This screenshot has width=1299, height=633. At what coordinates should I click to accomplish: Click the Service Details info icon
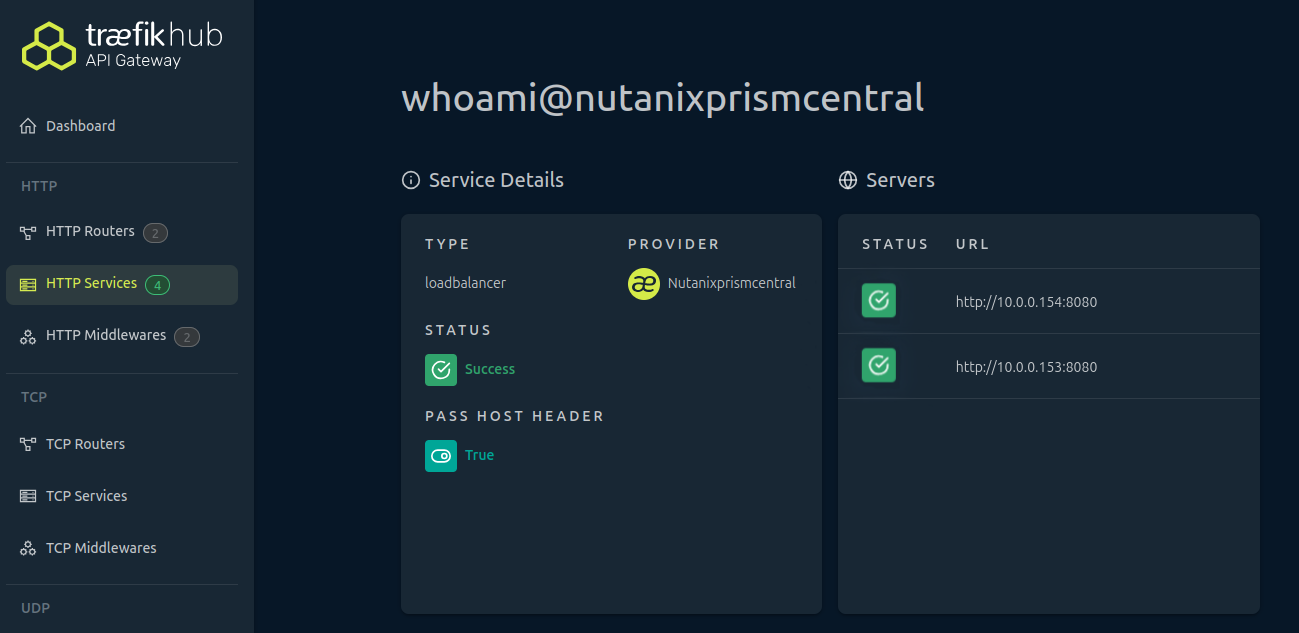[x=410, y=180]
